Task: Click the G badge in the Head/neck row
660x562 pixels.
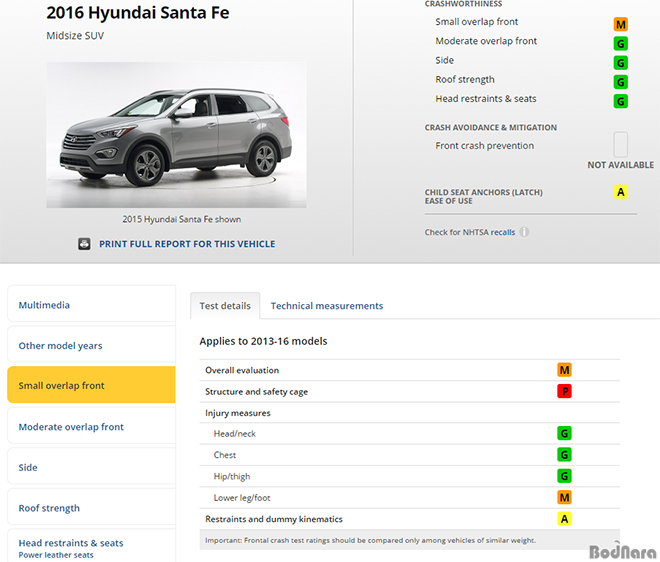Action: click(564, 433)
